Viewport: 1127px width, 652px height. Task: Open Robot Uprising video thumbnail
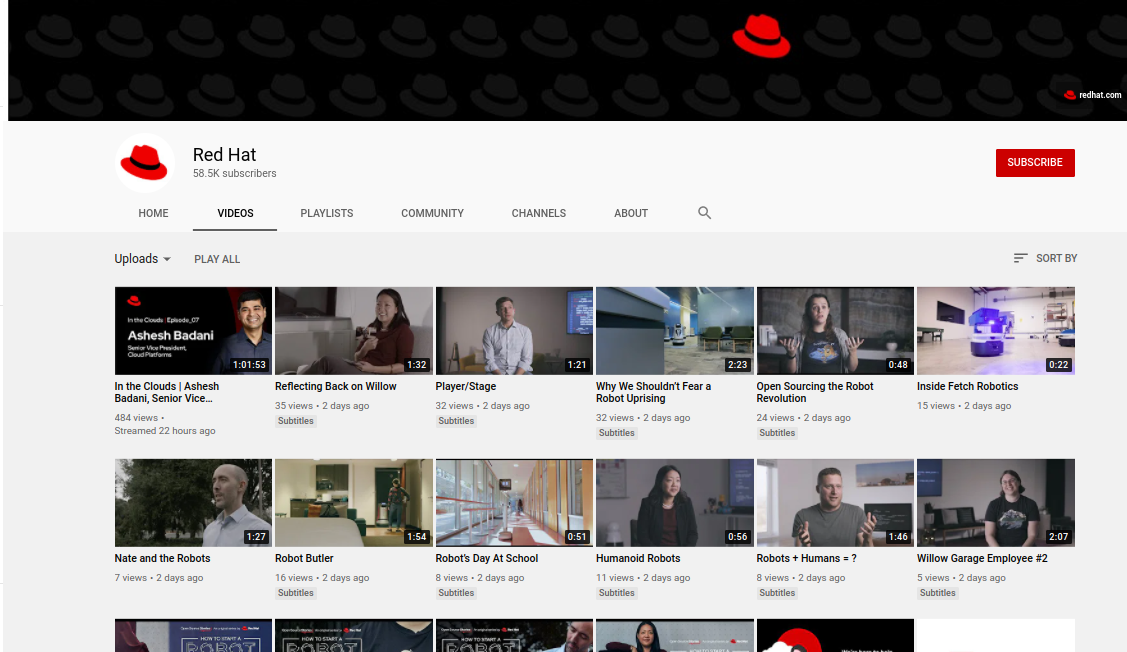pos(675,331)
